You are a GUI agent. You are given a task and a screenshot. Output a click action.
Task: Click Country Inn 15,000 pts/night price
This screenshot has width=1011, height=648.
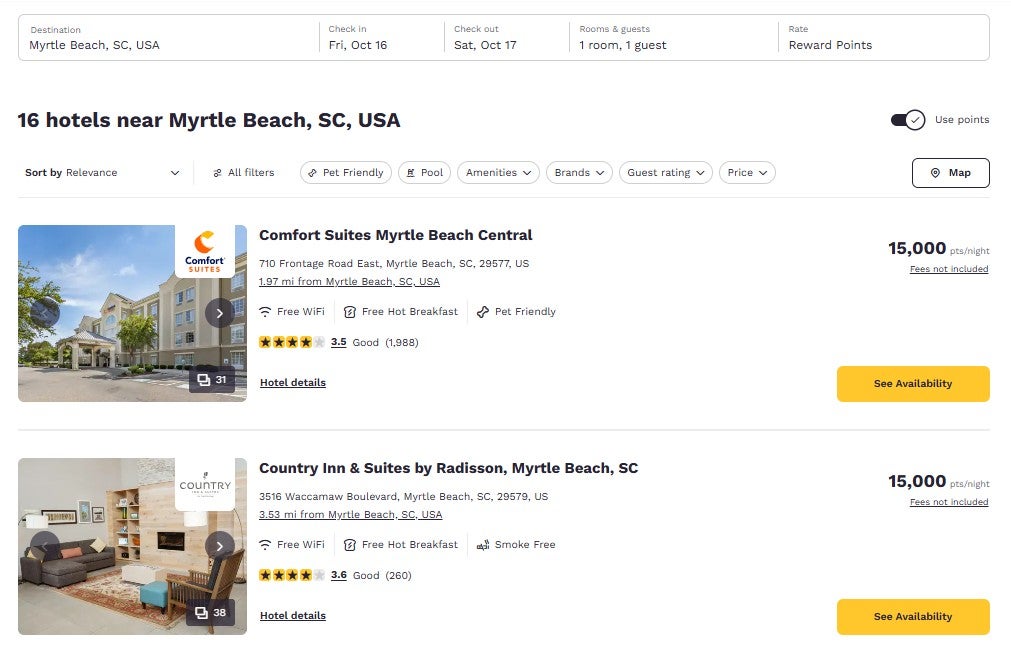[939, 482]
